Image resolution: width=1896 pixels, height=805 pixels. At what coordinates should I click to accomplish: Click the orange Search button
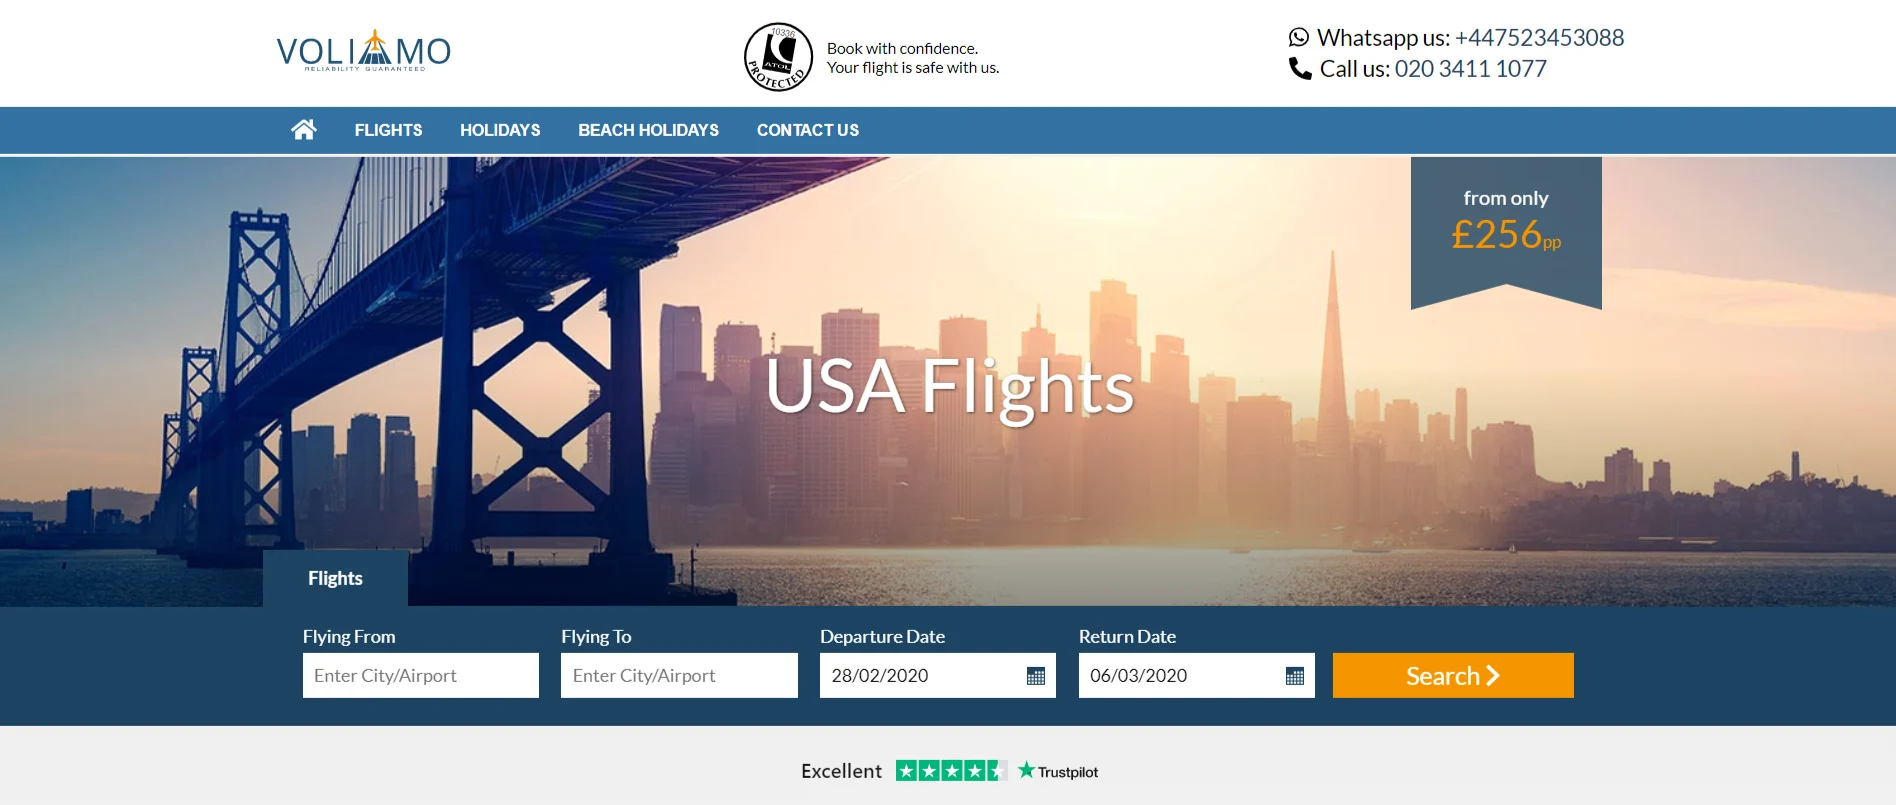1453,676
